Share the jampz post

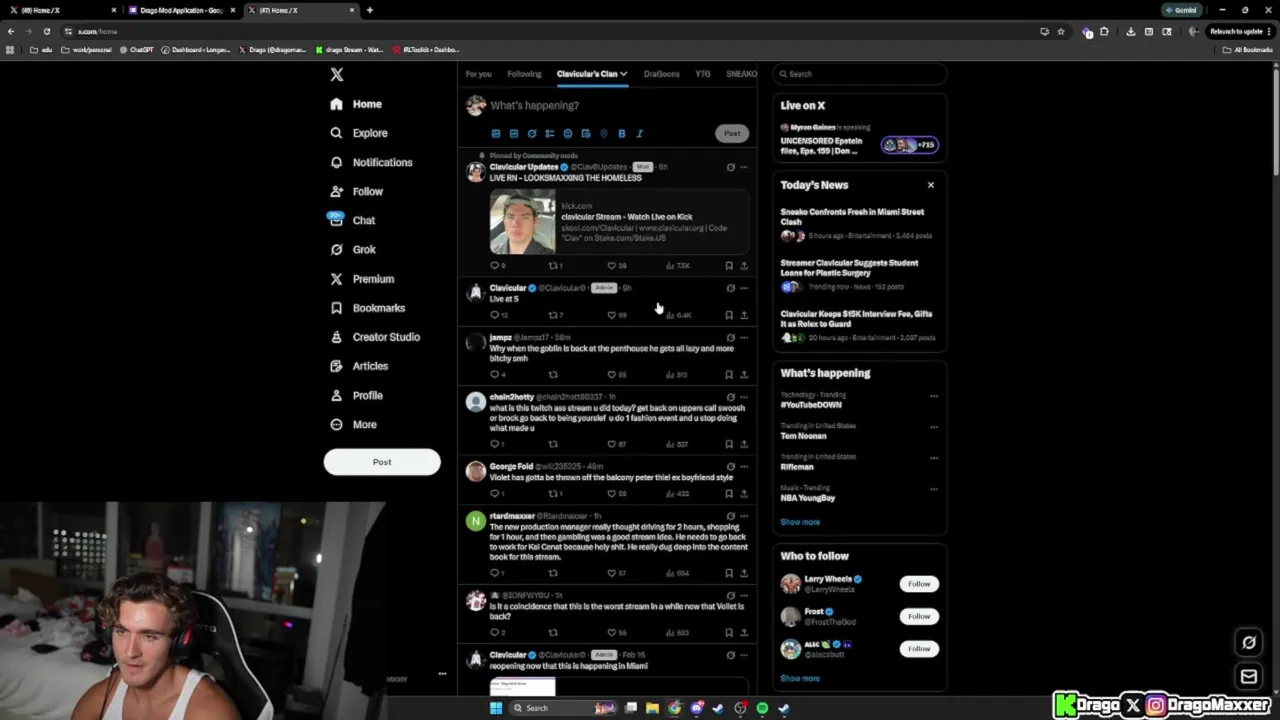click(x=743, y=374)
